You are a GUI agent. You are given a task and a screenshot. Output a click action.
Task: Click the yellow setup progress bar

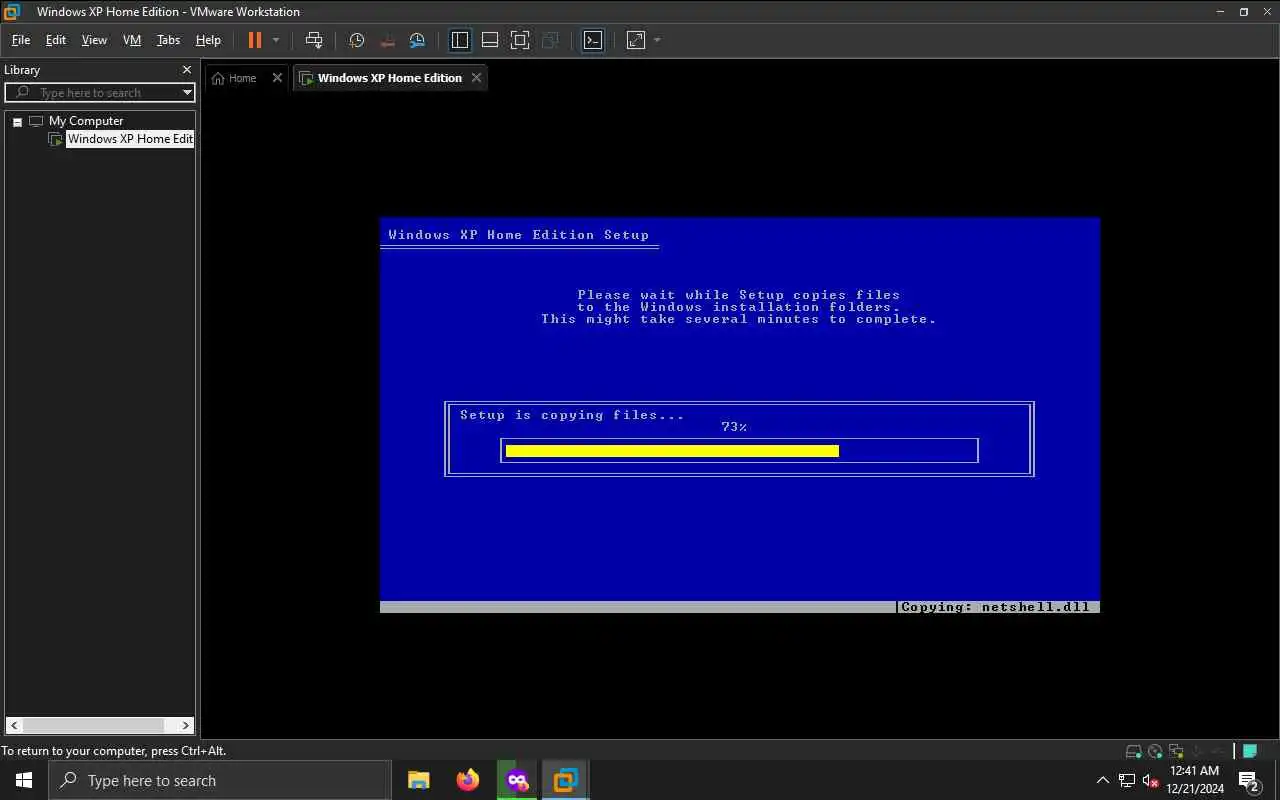click(672, 451)
